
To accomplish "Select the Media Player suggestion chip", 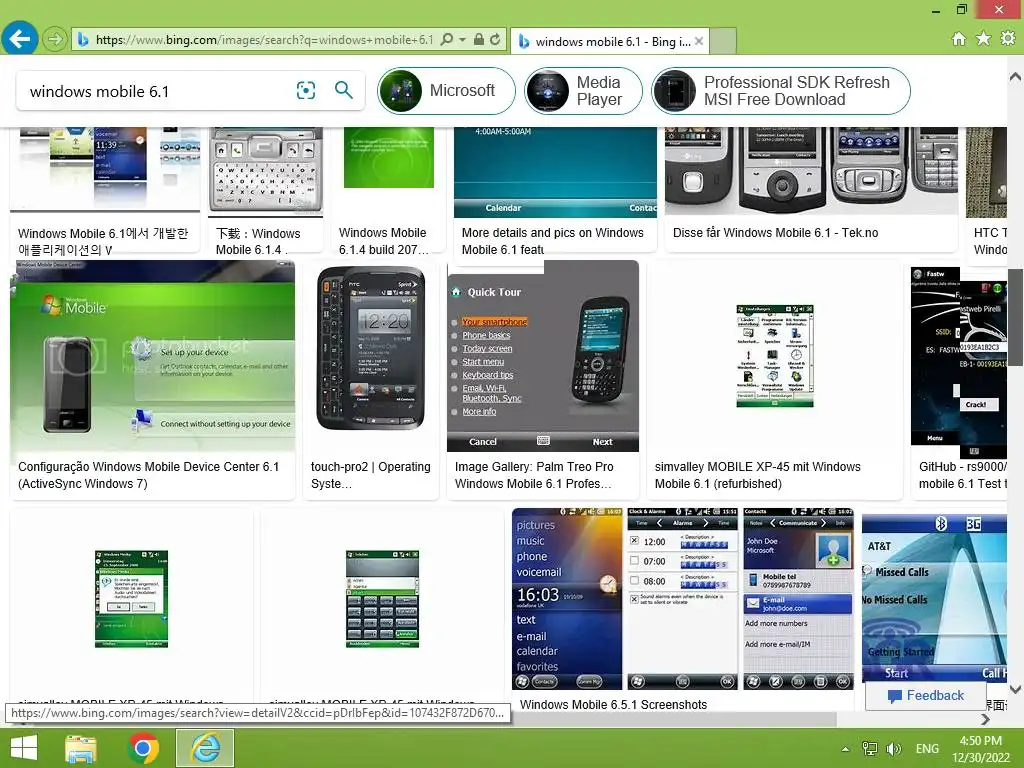I will coord(584,91).
